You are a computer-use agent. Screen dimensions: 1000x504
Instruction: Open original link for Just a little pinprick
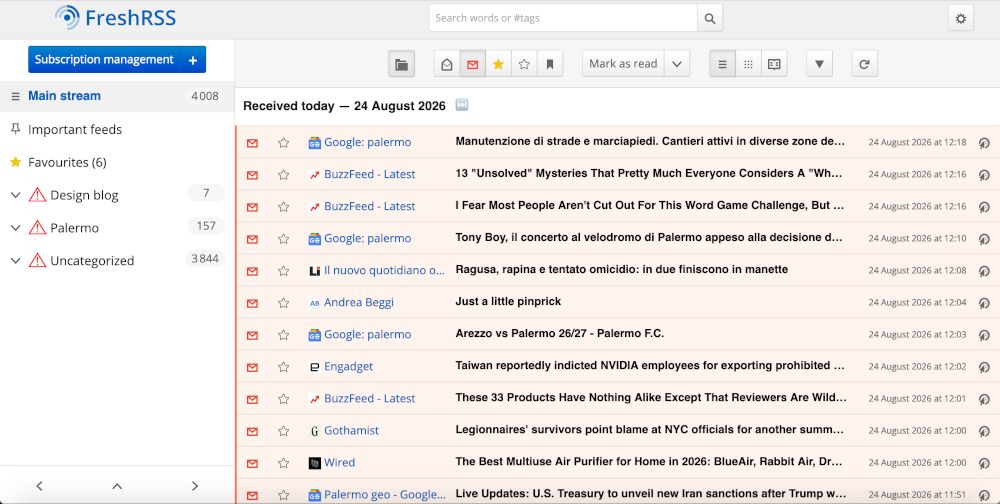(984, 303)
